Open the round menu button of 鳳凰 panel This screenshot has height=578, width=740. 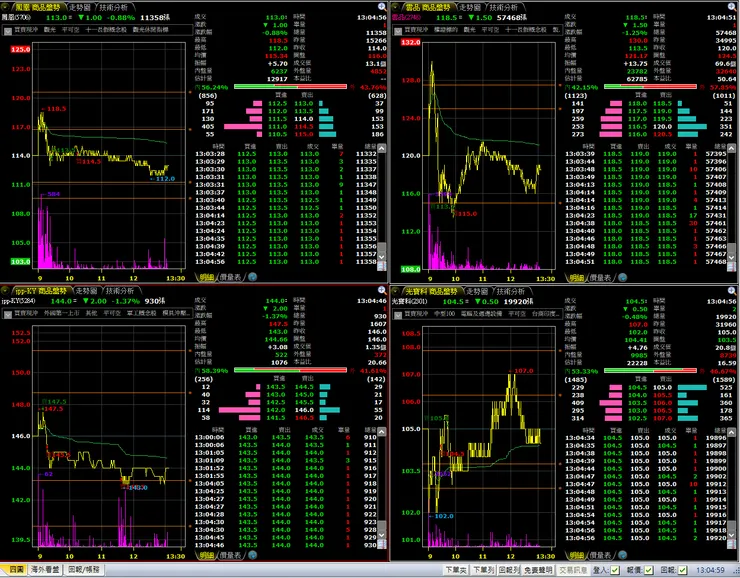(x=6, y=7)
